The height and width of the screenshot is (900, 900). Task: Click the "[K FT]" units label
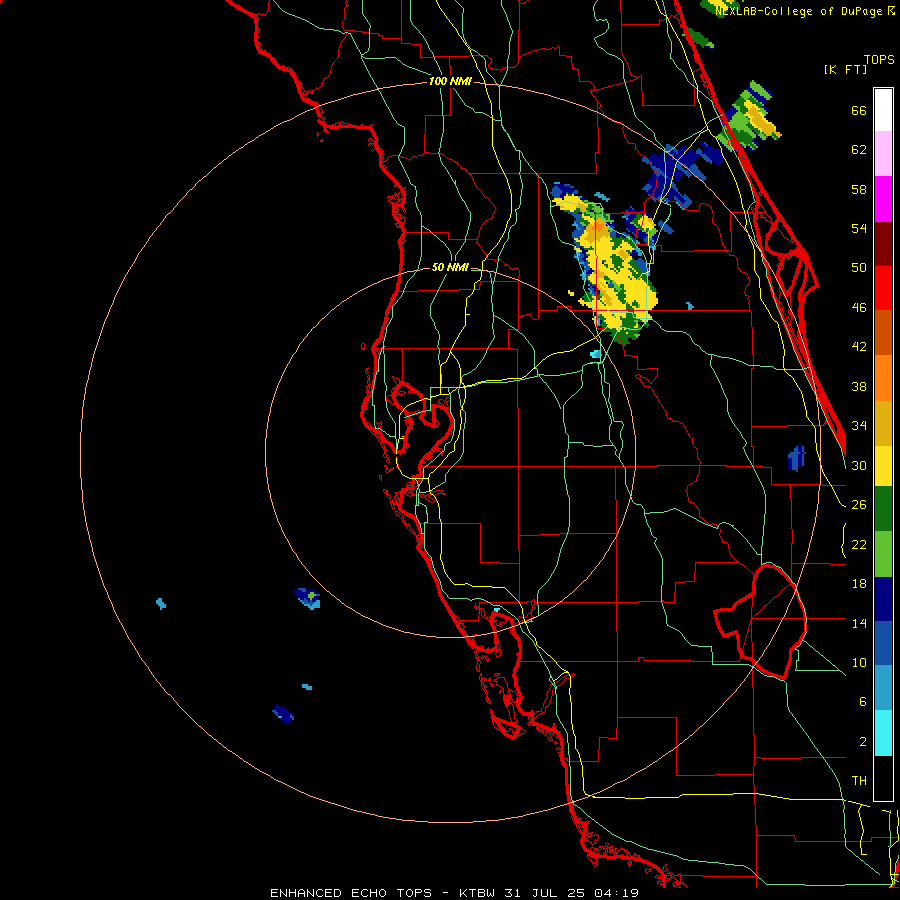click(845, 69)
